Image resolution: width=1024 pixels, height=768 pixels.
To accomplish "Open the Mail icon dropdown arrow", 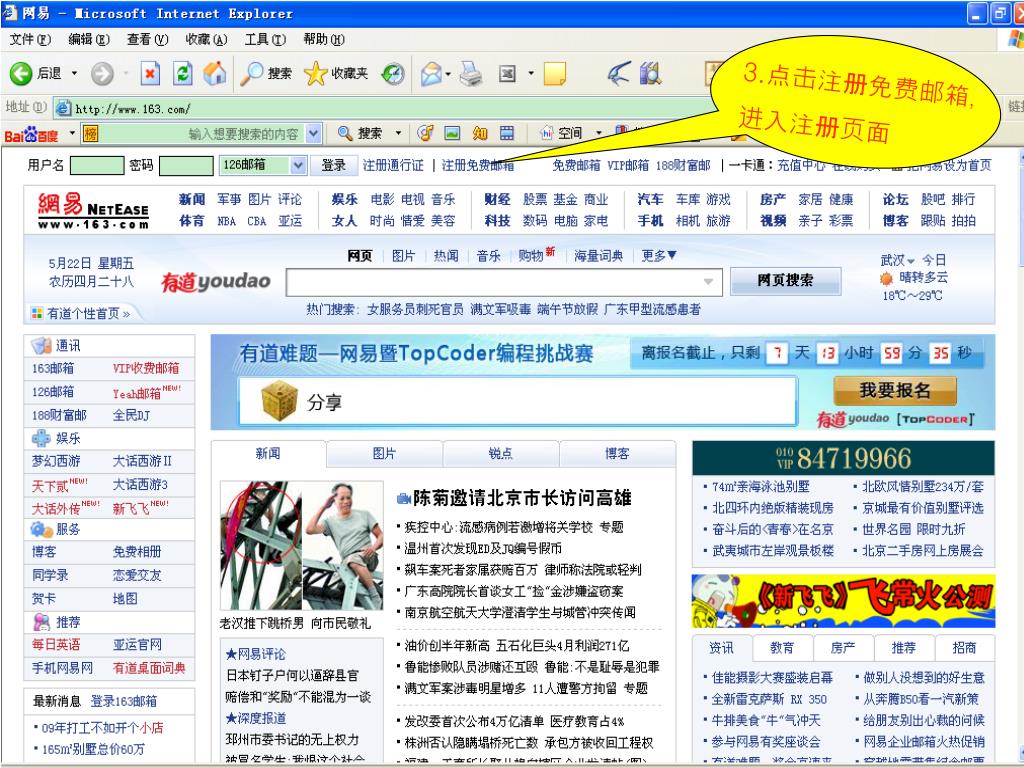I will (448, 74).
